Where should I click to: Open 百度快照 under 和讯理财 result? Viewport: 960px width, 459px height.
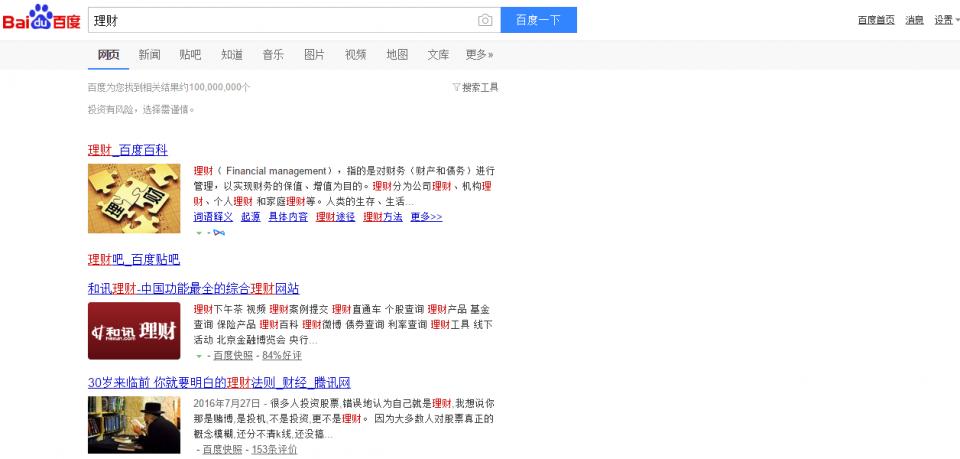pyautogui.click(x=233, y=356)
